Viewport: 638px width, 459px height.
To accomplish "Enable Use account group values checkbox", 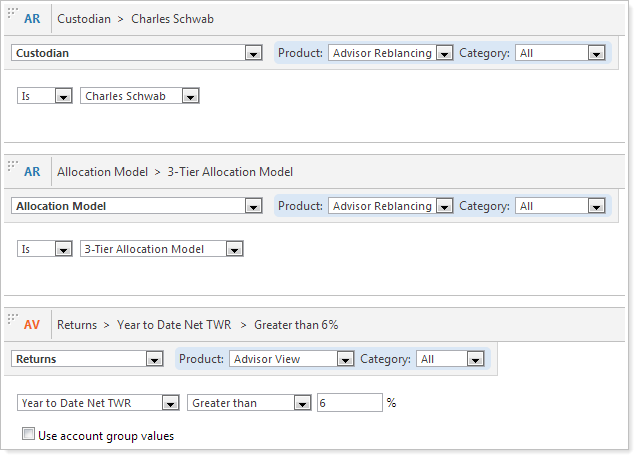I will (x=28, y=435).
